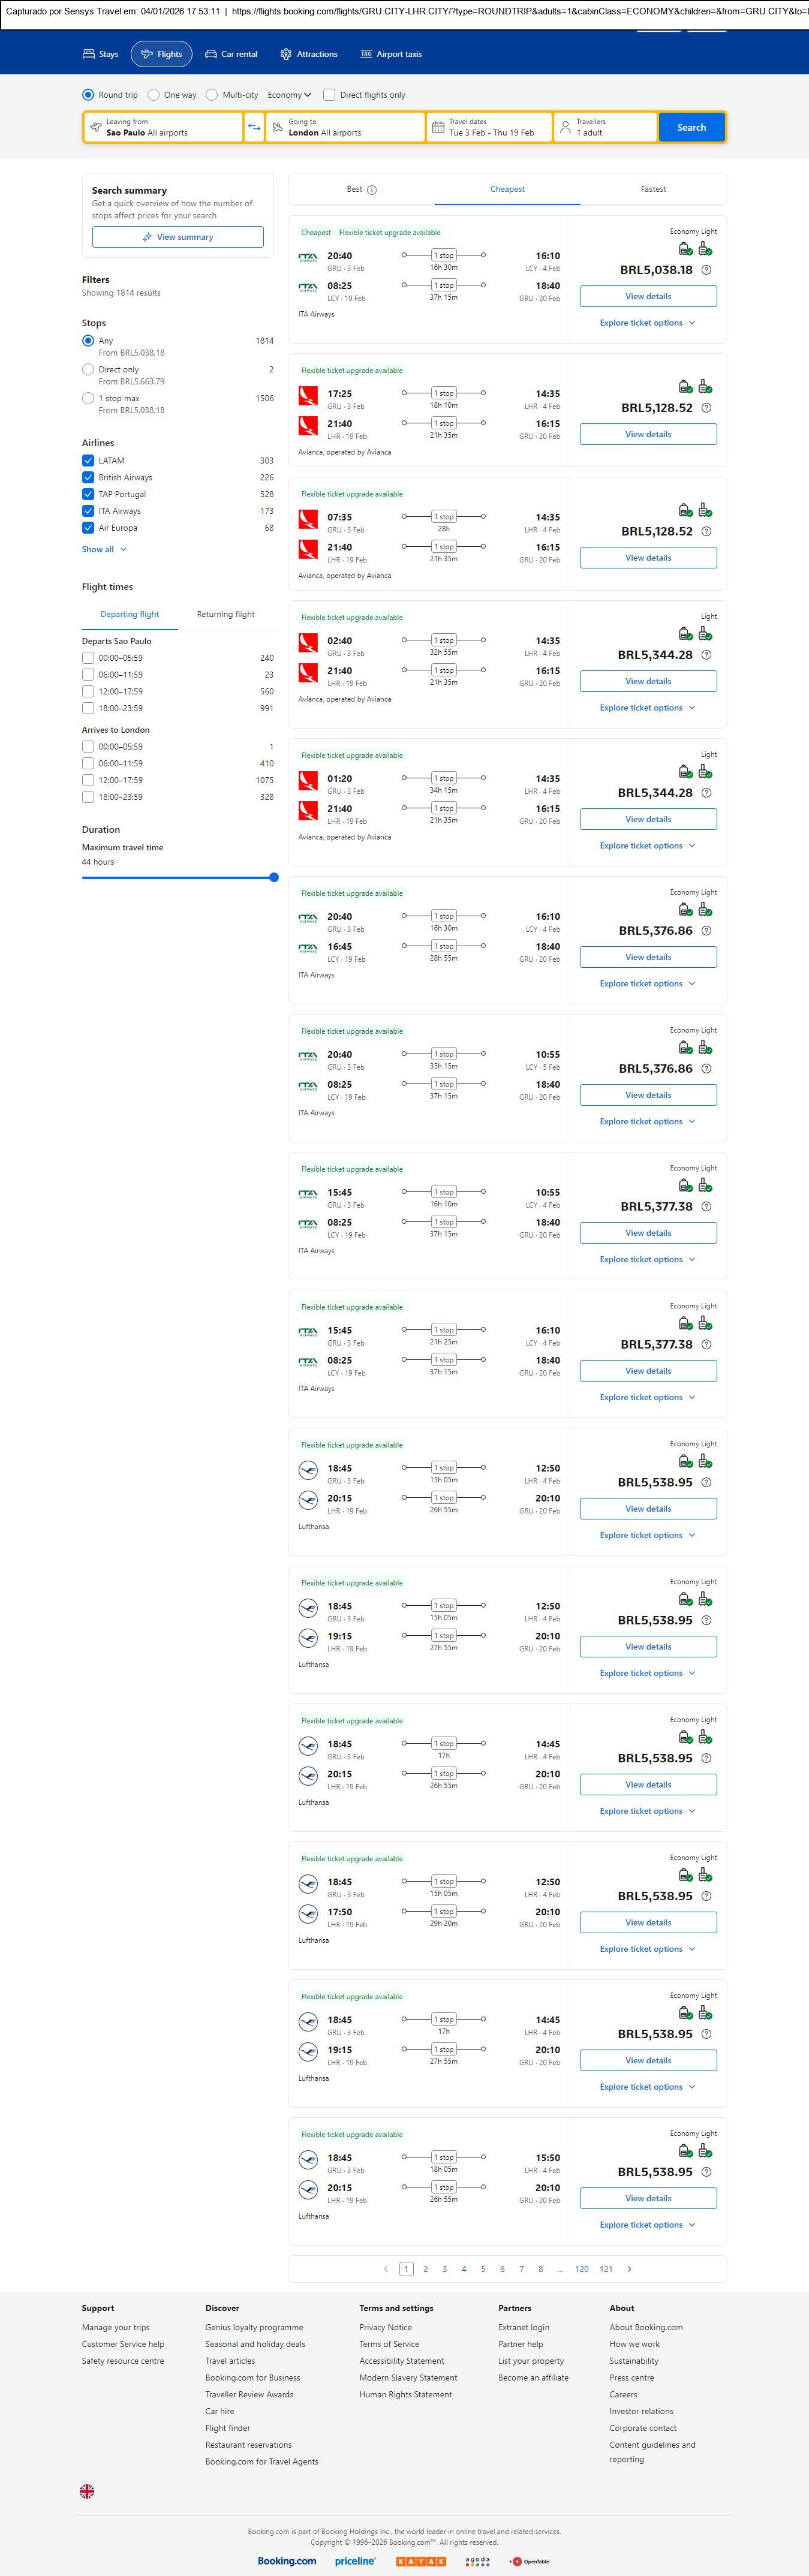Click the Attractions icon in the navigation bar
Viewport: 809px width, 2576px height.
pos(286,54)
